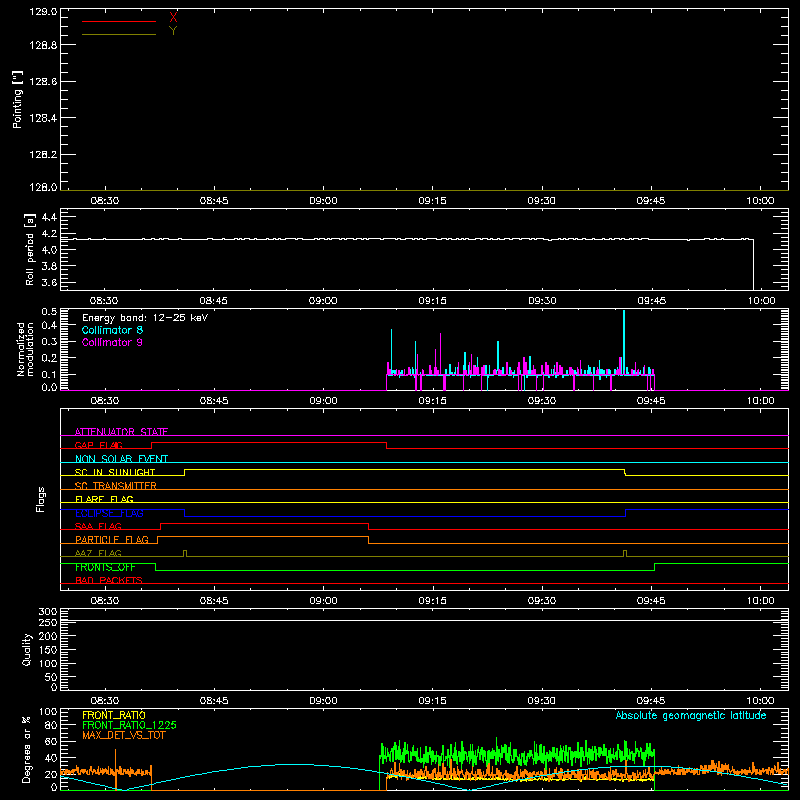Select the Y legend label in Pointing panel

point(173,31)
